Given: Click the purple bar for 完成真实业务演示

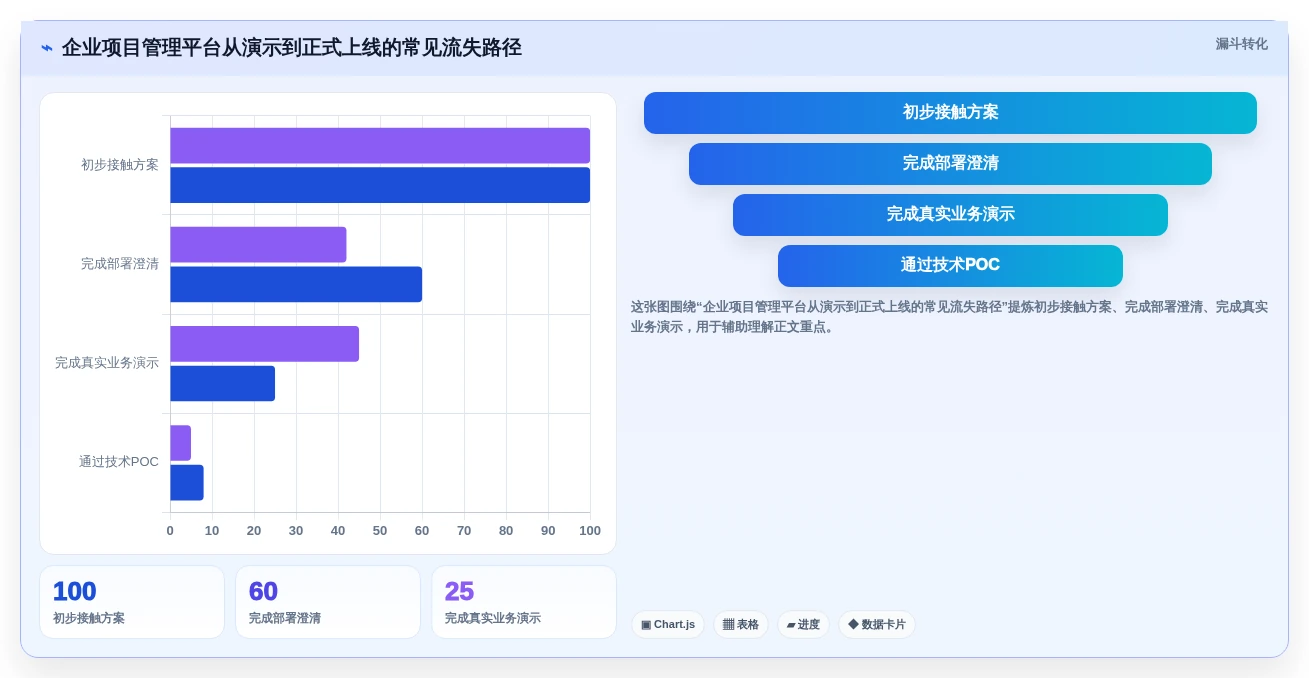Looking at the screenshot, I should (x=264, y=344).
